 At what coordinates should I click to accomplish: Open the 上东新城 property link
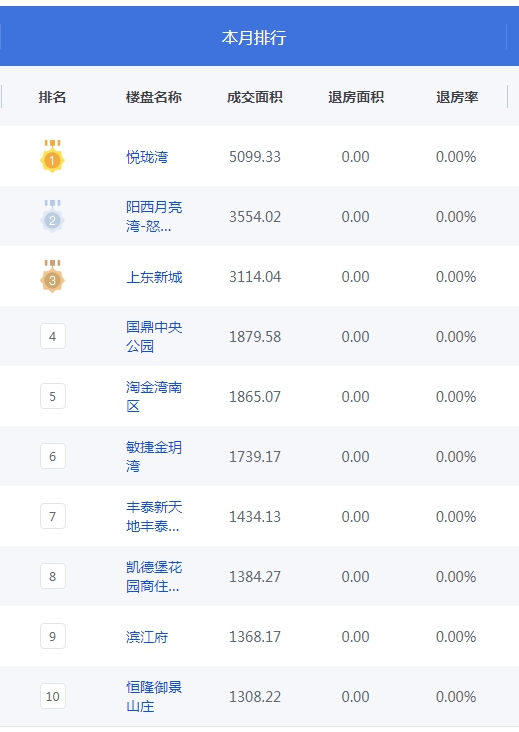pos(154,277)
